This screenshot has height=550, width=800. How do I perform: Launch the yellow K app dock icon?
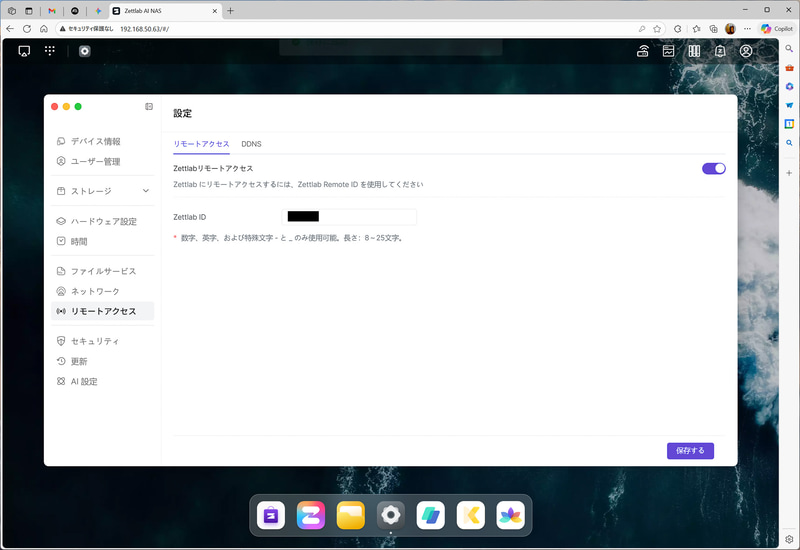[x=470, y=515]
